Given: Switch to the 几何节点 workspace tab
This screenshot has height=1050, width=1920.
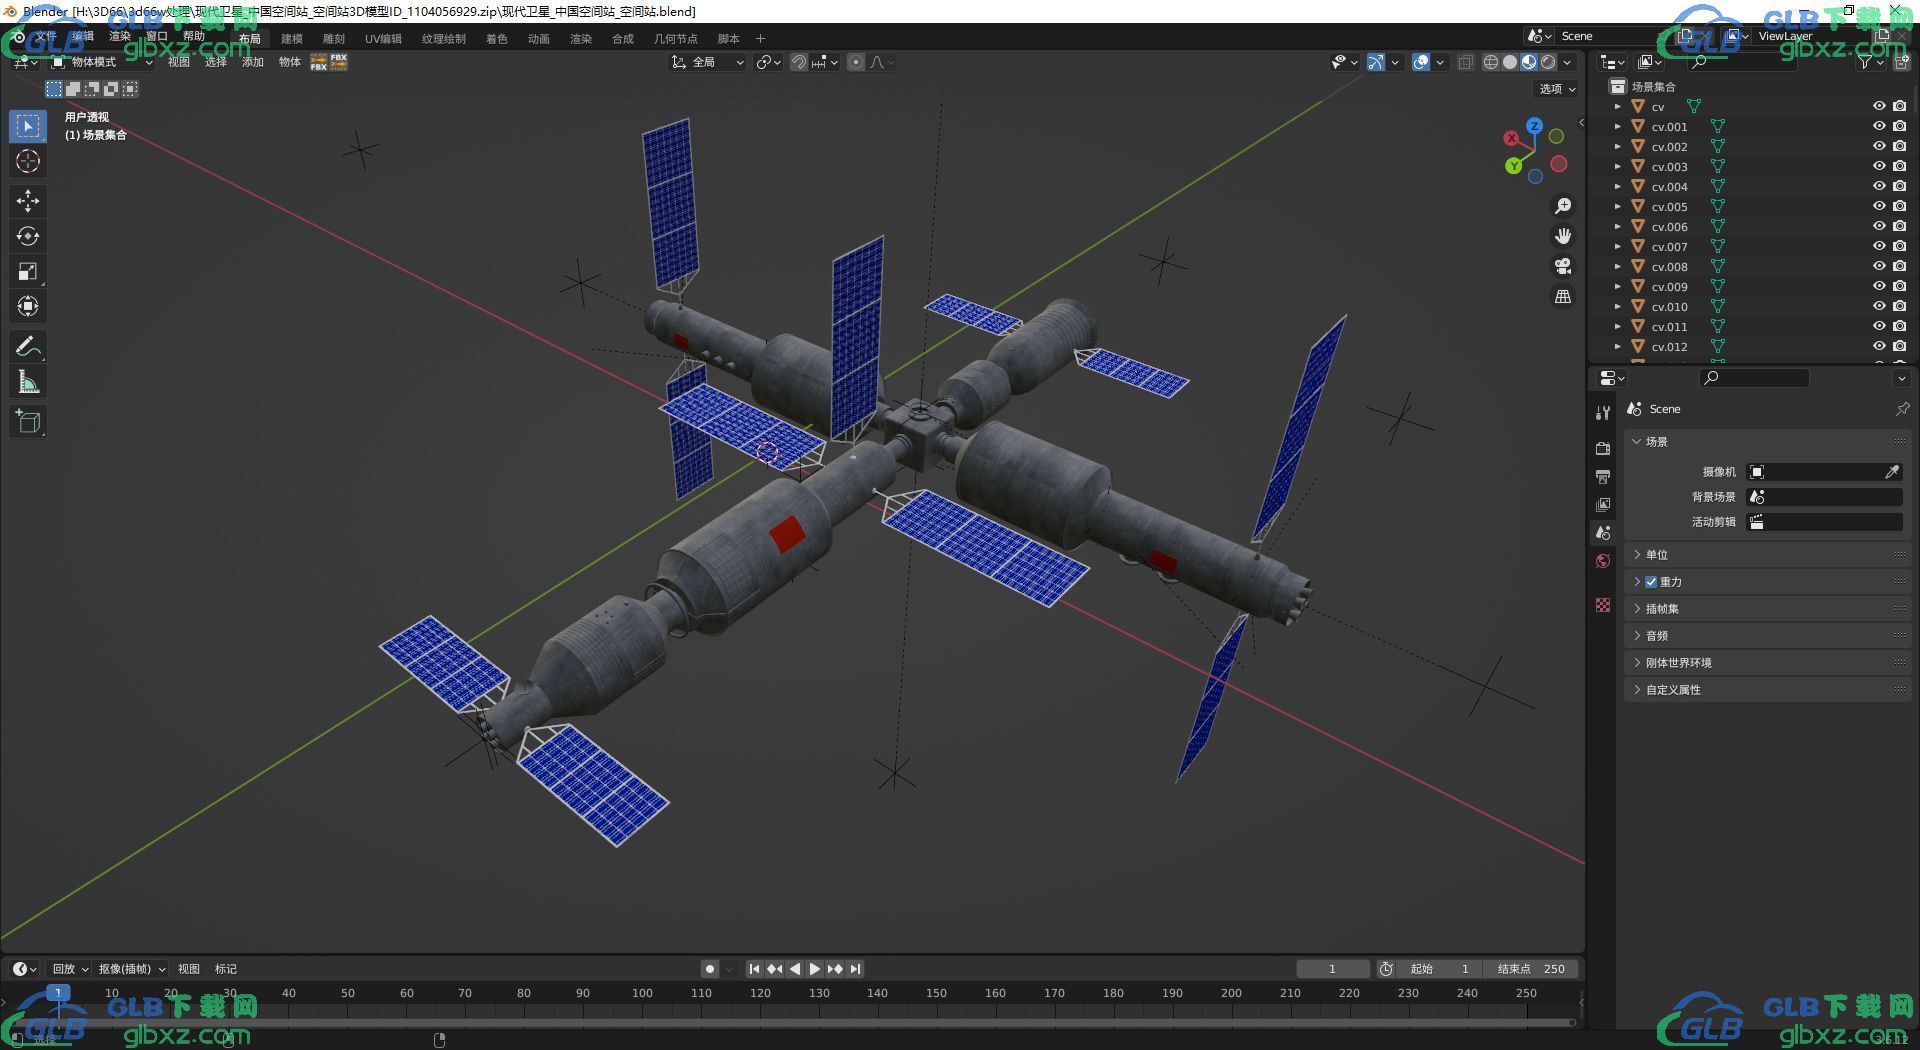Looking at the screenshot, I should click(676, 39).
